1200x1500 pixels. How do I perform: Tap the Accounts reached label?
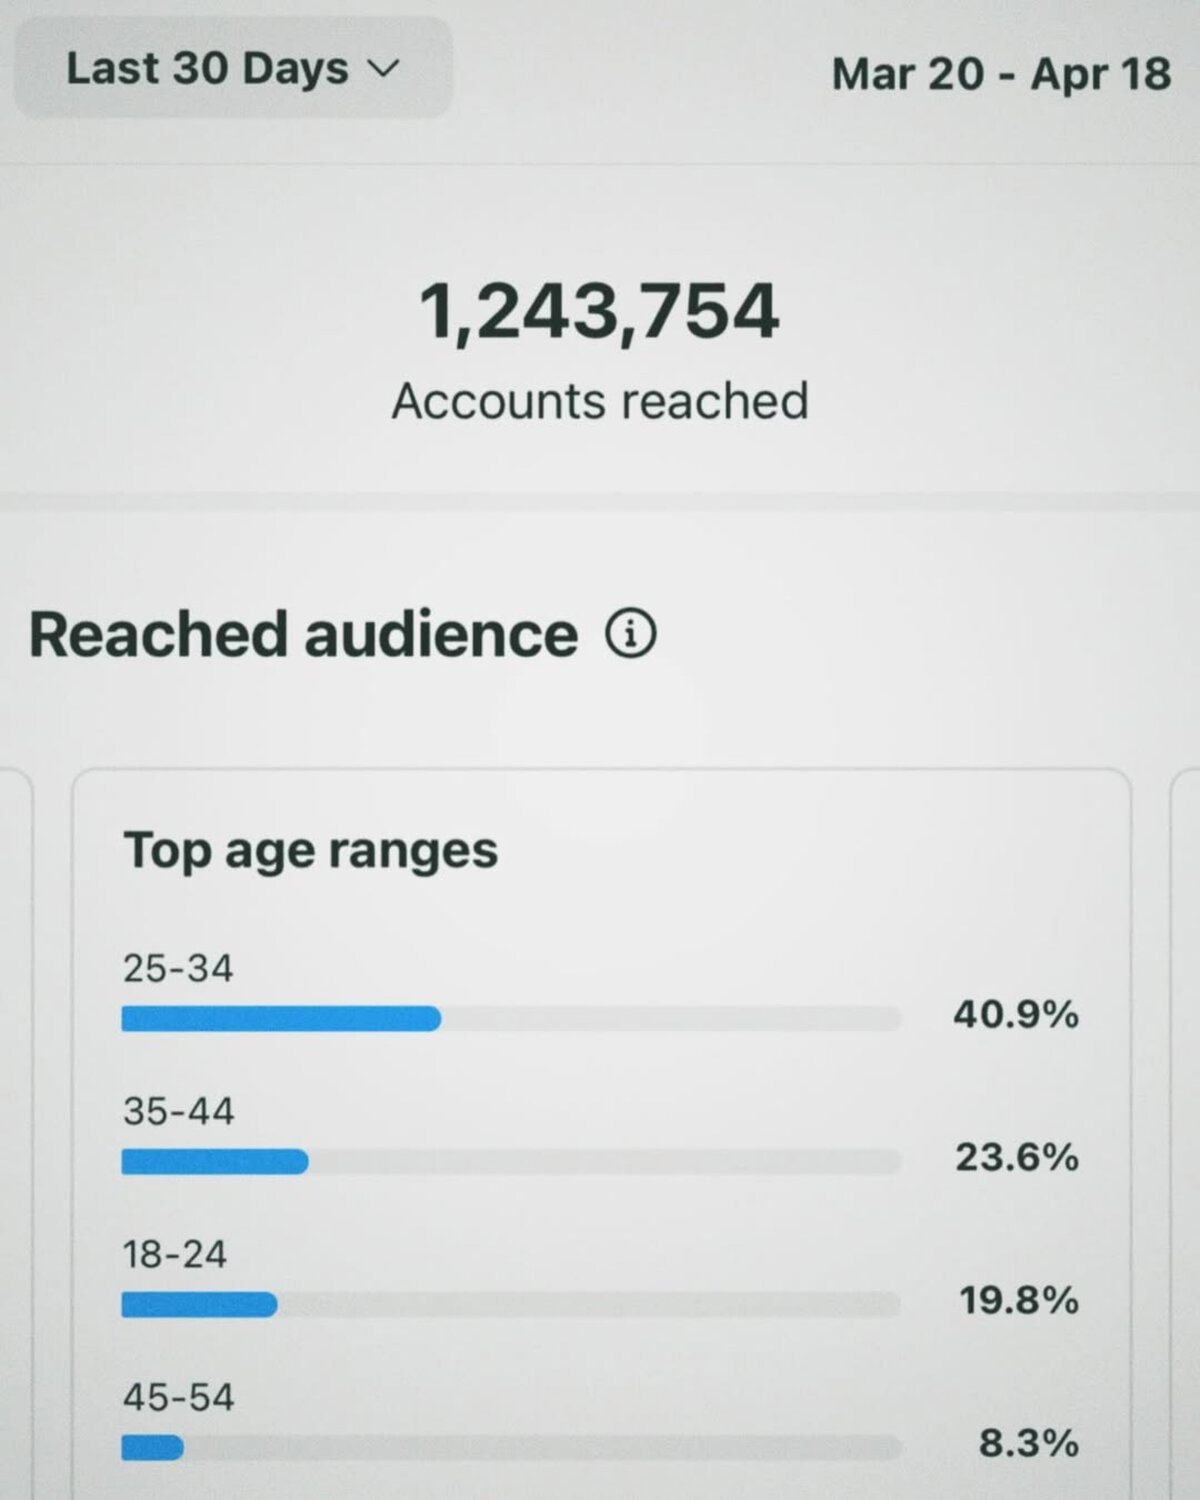[600, 402]
